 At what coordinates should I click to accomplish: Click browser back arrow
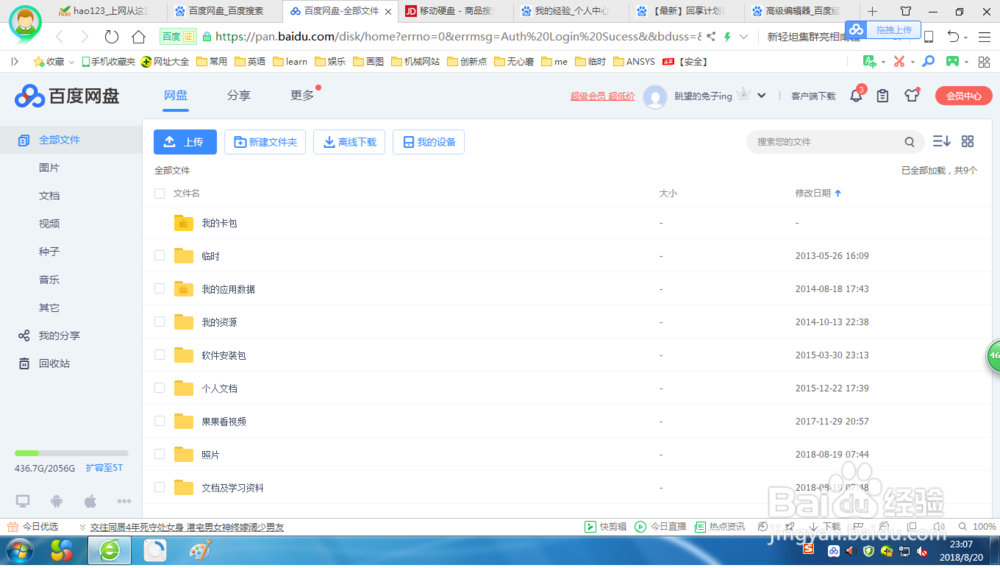(x=60, y=37)
